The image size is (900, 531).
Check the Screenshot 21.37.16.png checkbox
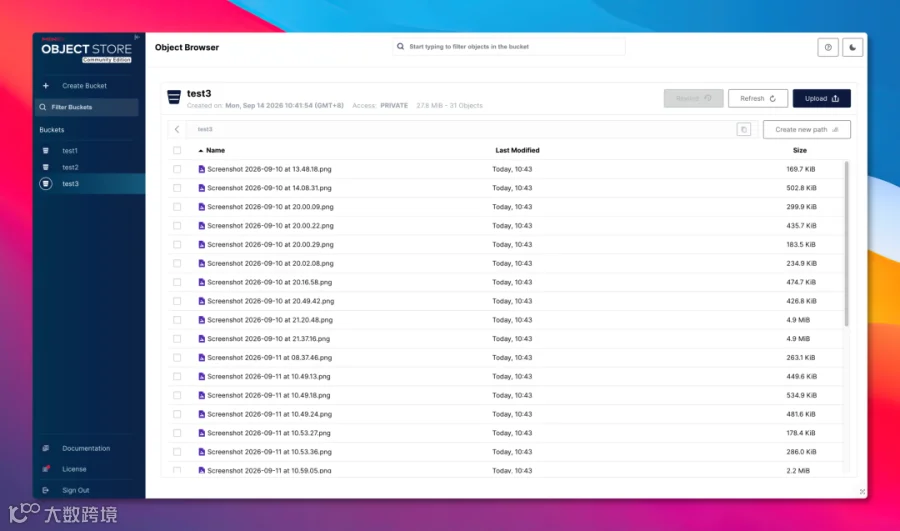pyautogui.click(x=177, y=339)
